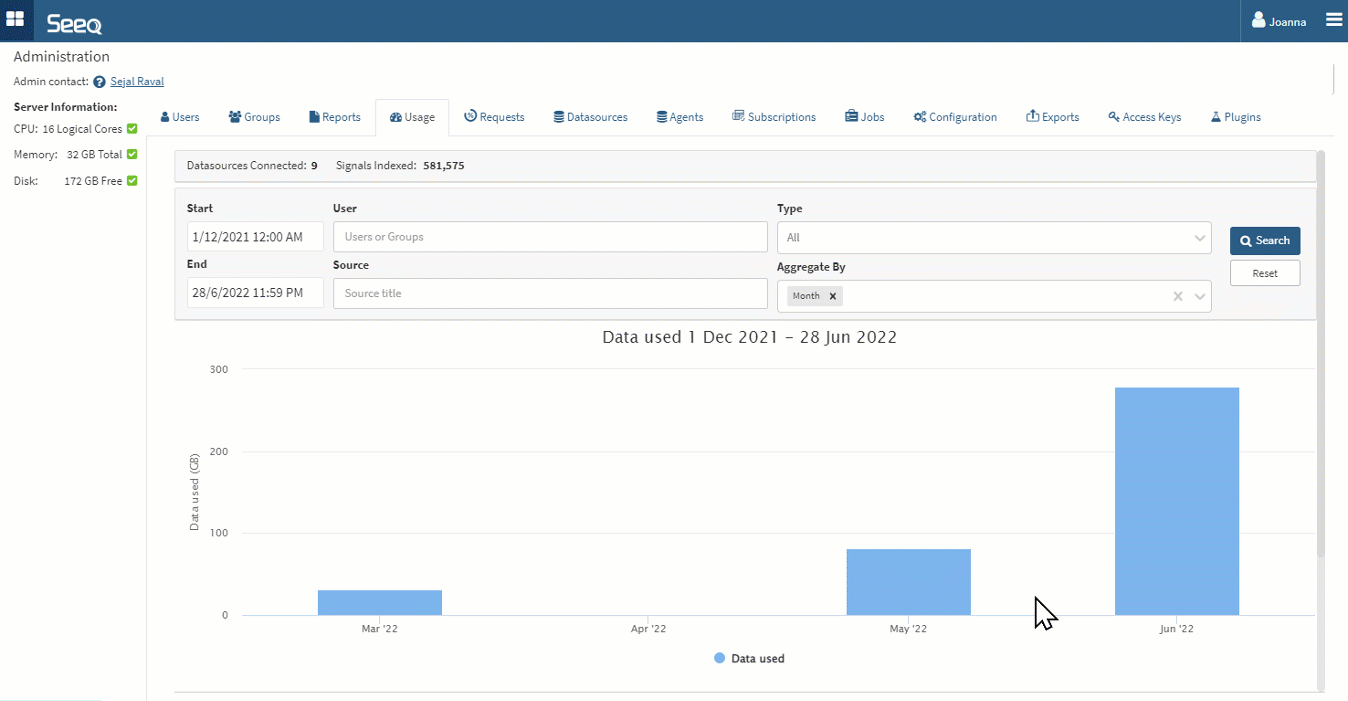The image size is (1348, 701).
Task: Click the Seeq home grid icon
Action: coord(15,20)
